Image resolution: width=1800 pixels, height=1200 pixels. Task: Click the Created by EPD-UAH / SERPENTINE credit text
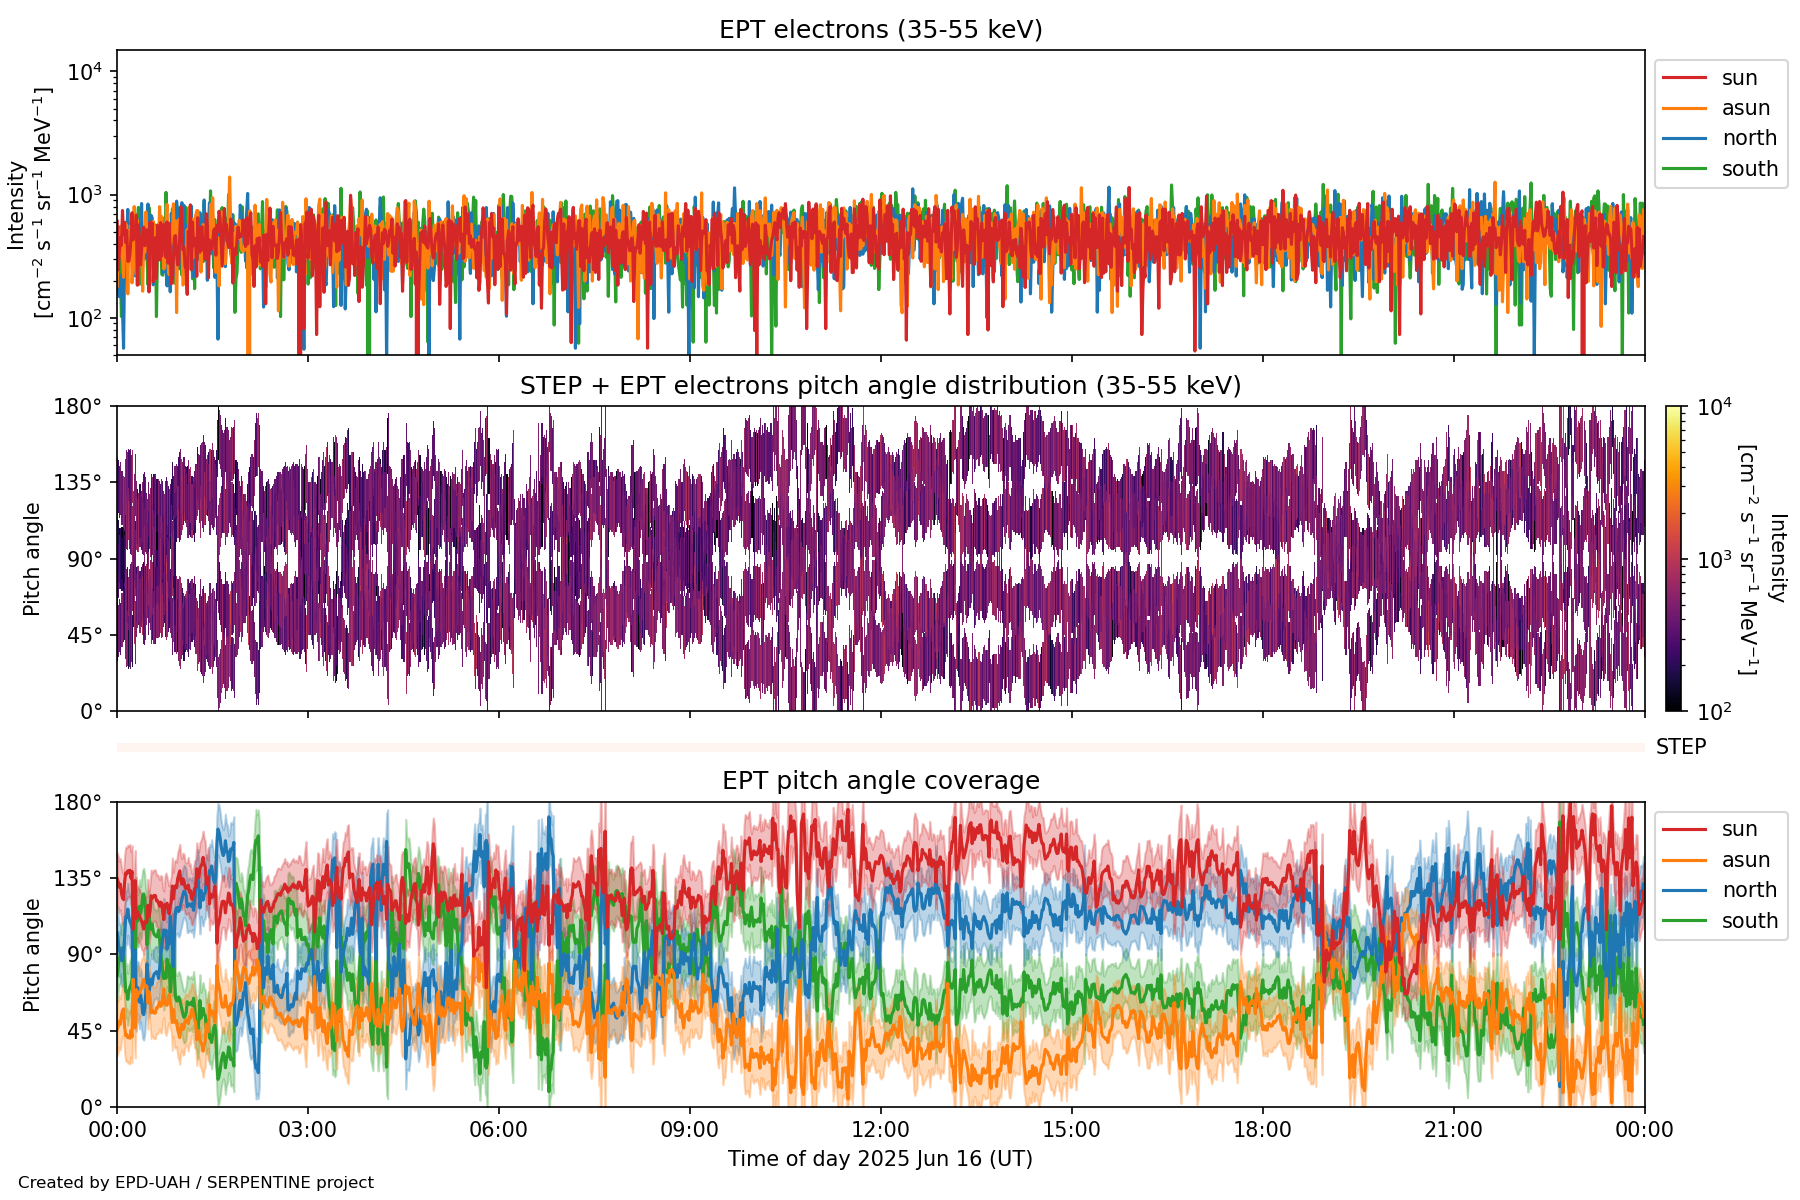click(196, 1183)
